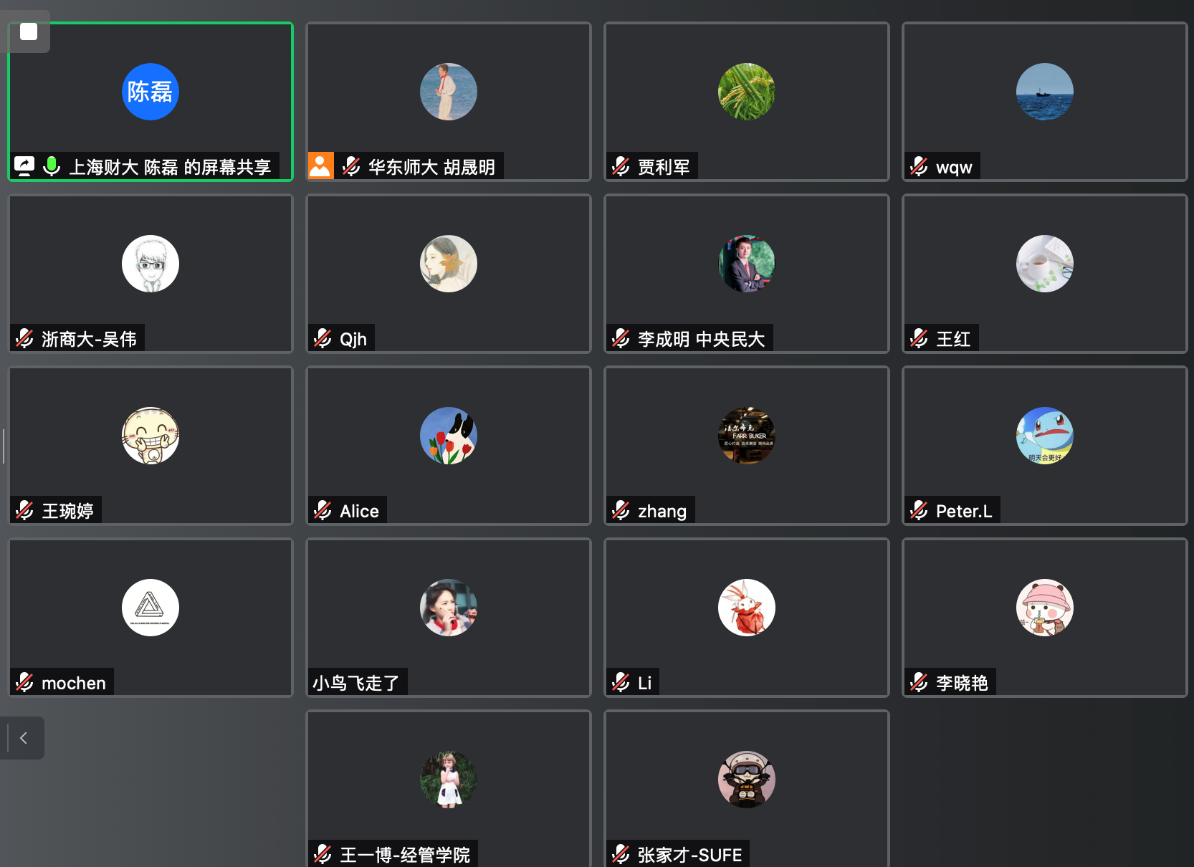Screen dimensions: 1194x867
Task: Click the 王一博-经管学院 name label
Action: [404, 855]
